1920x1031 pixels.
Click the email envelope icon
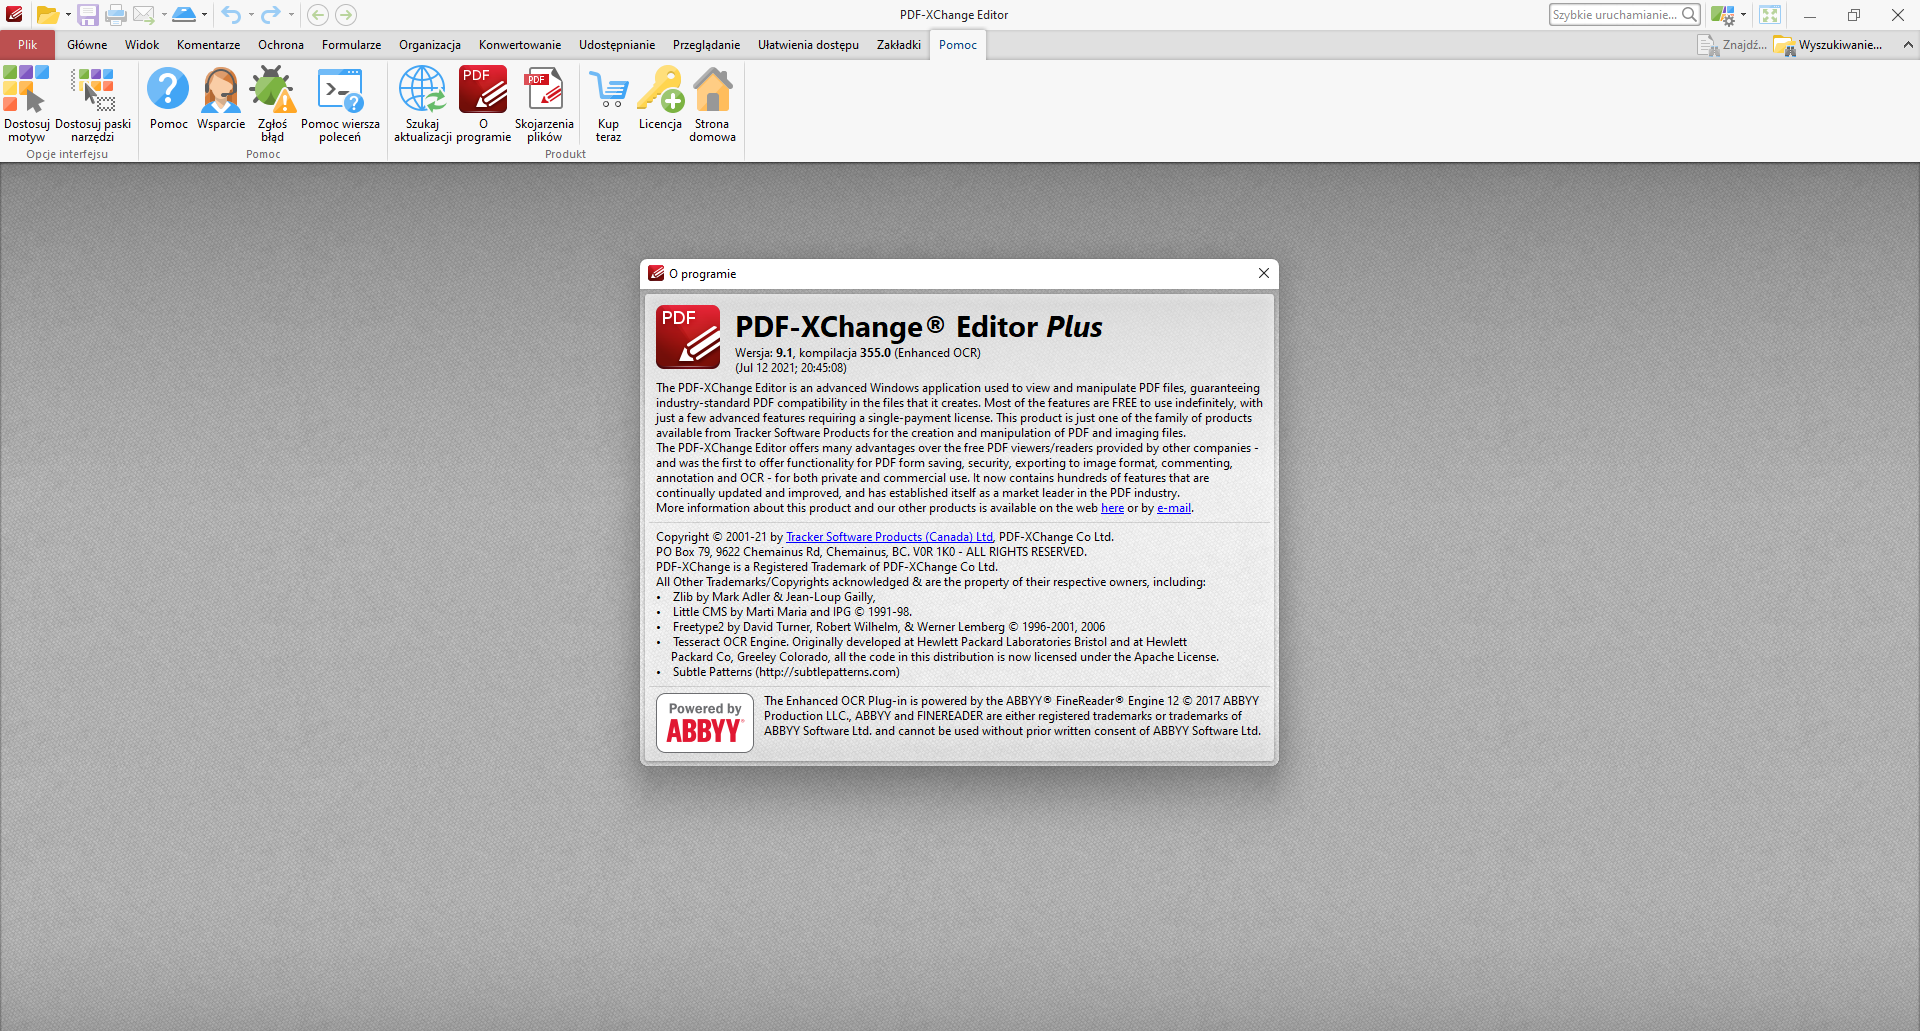click(x=143, y=15)
